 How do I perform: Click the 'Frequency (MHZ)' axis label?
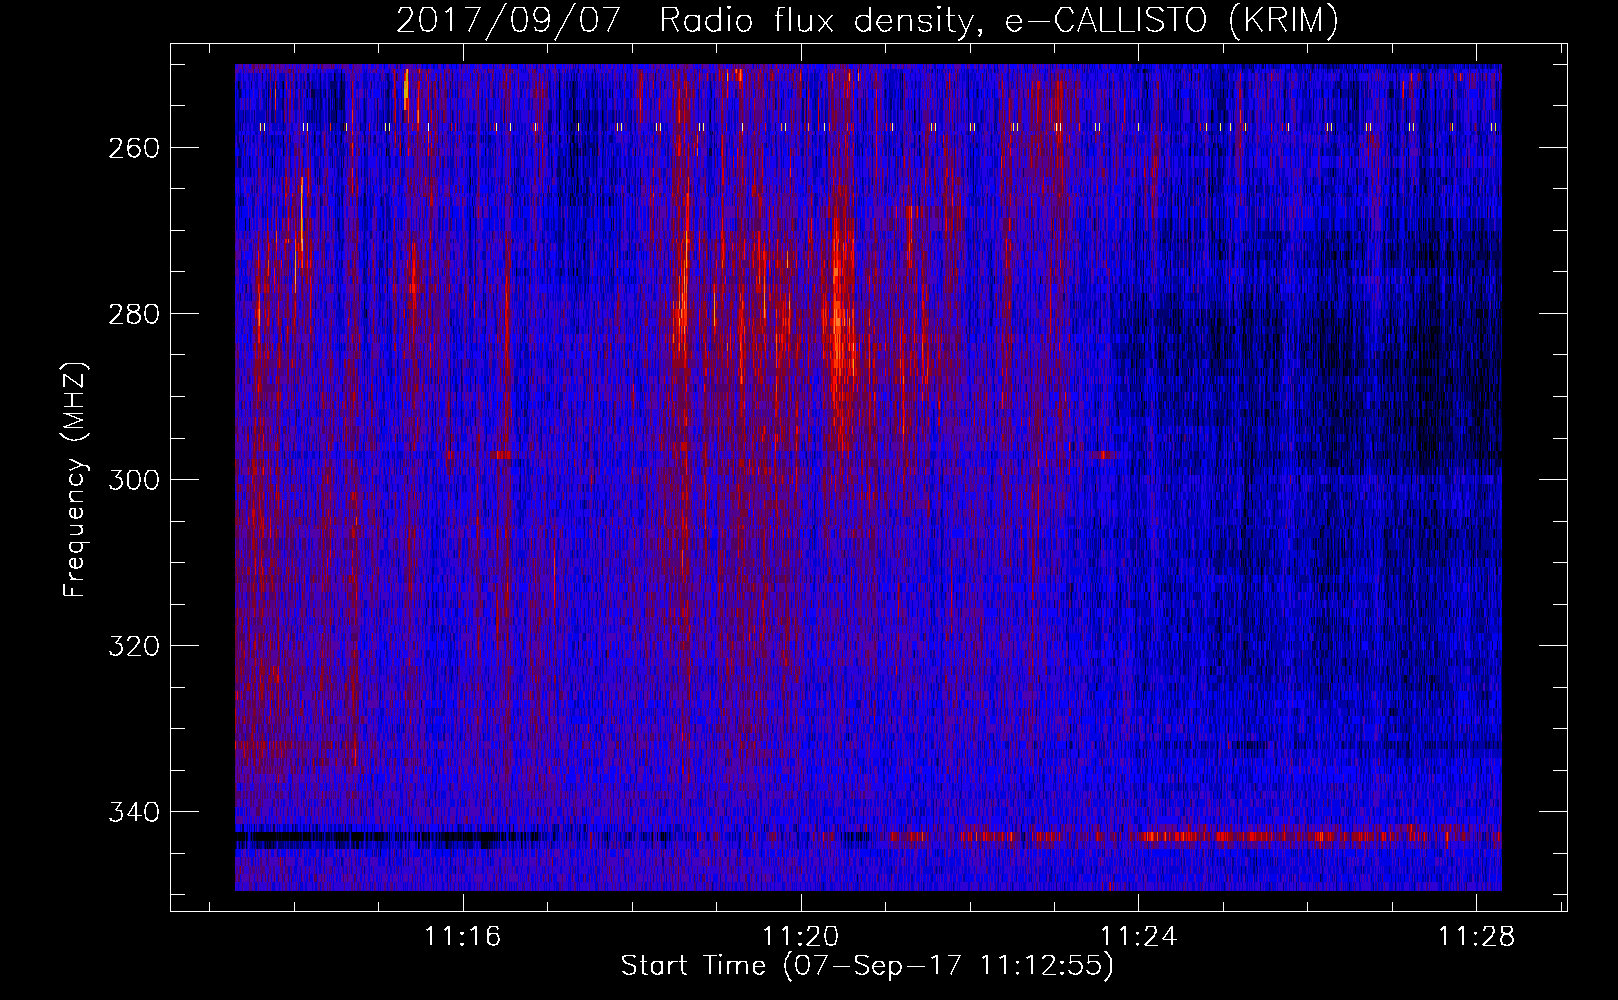75,480
